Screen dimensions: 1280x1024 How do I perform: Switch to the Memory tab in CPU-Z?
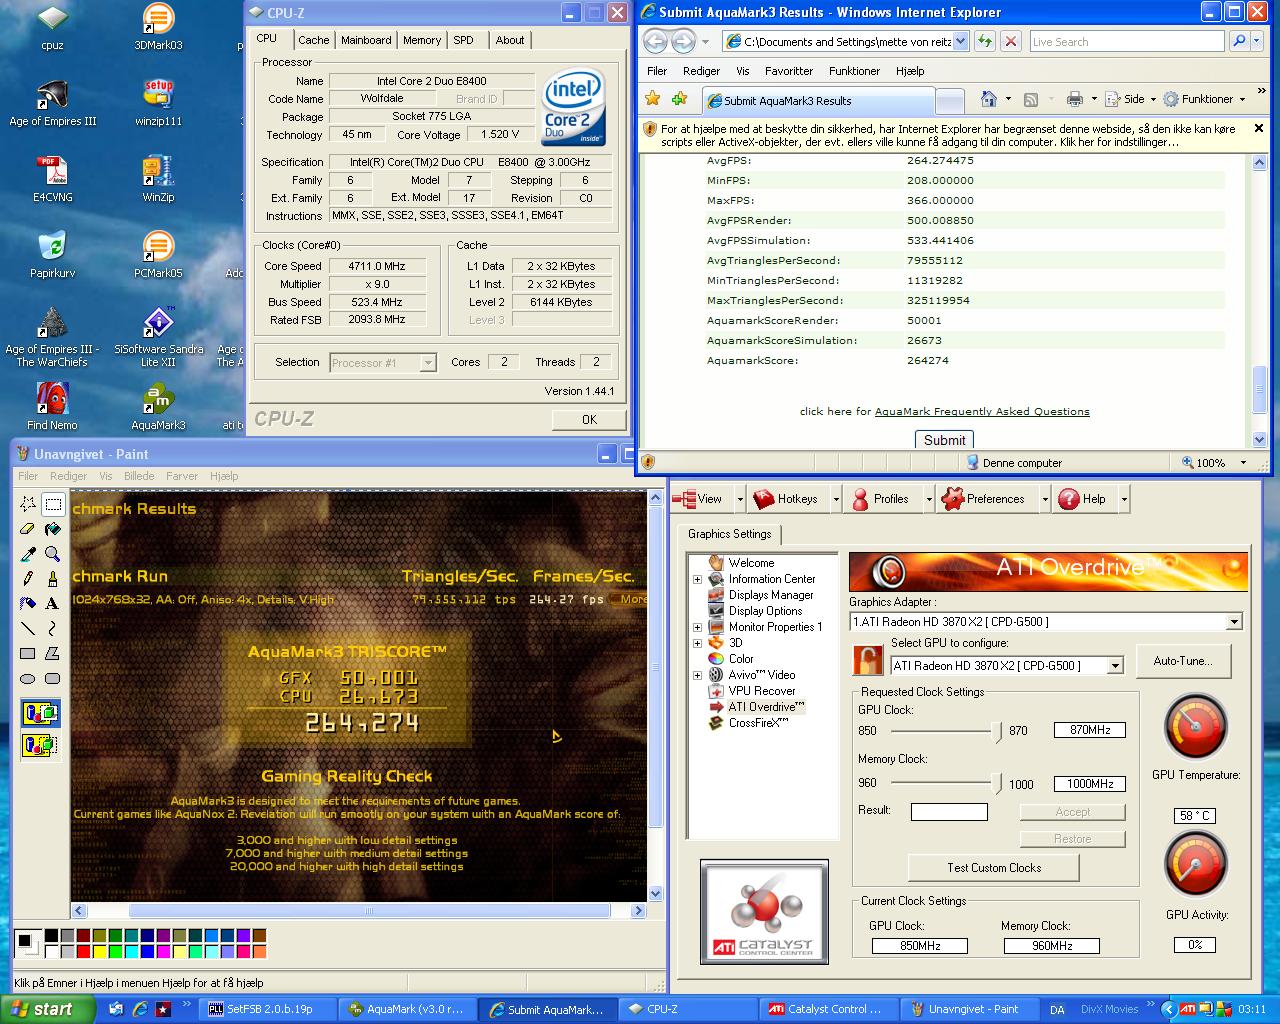421,40
